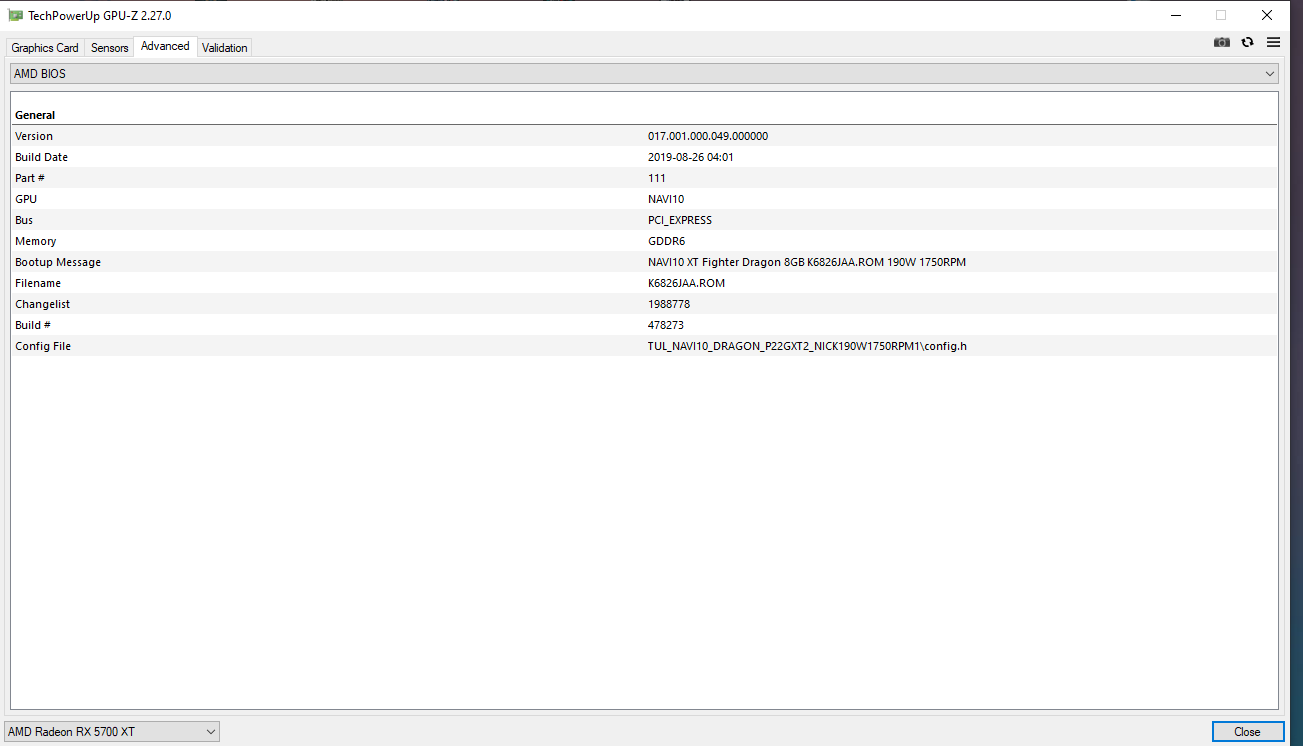Close the window with the X button
The height and width of the screenshot is (746, 1303).
[x=1267, y=15]
